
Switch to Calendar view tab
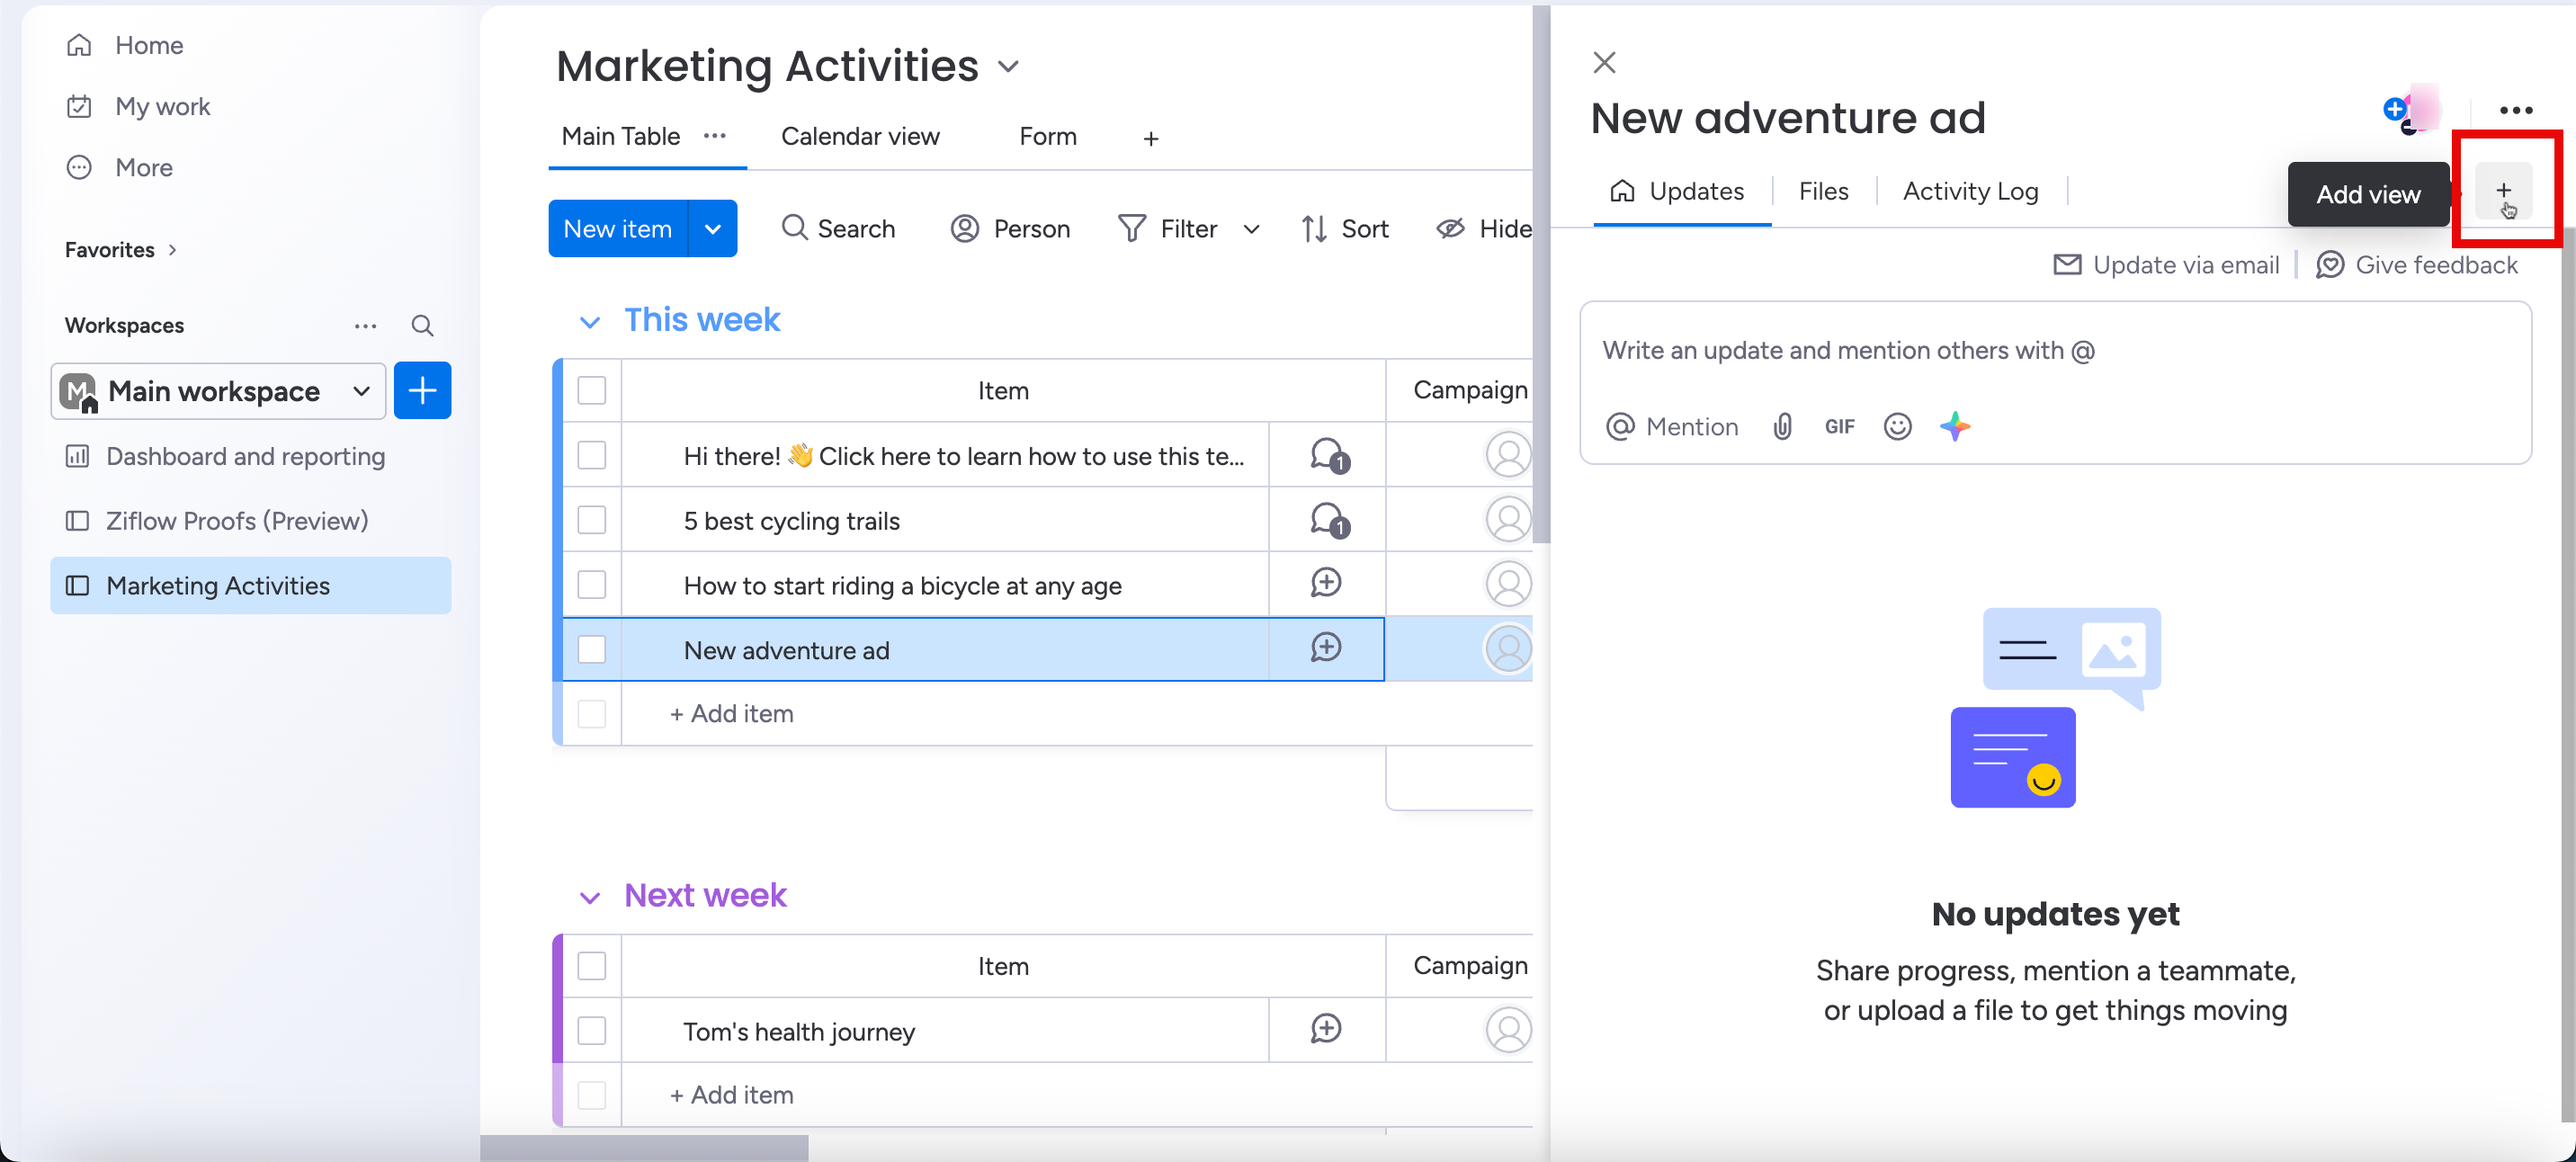click(860, 137)
